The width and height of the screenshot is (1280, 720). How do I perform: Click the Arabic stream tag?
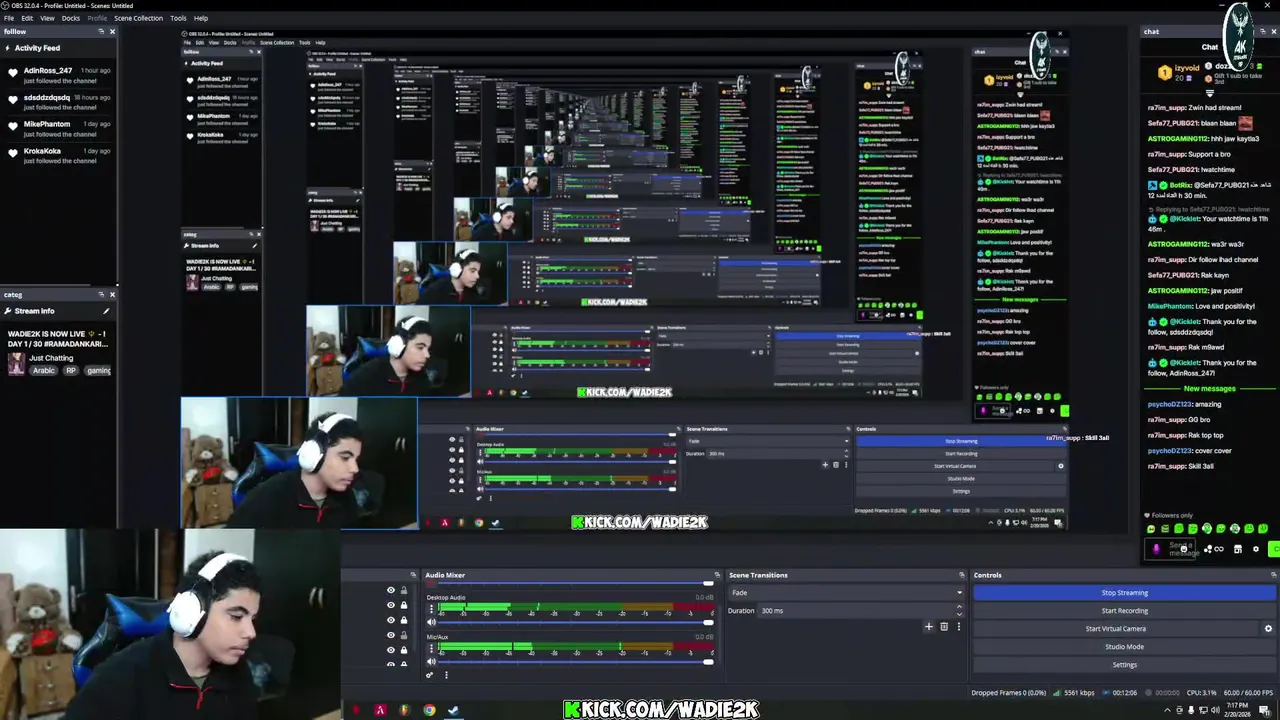point(44,371)
